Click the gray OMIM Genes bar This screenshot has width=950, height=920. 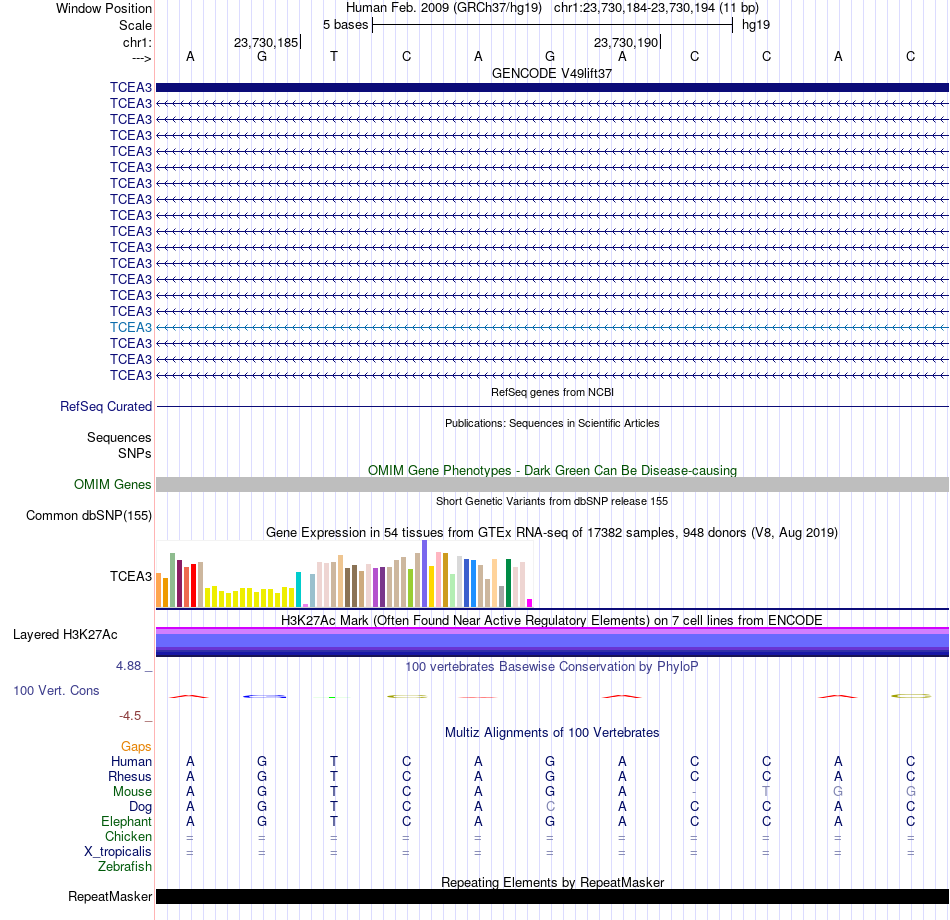pos(552,484)
